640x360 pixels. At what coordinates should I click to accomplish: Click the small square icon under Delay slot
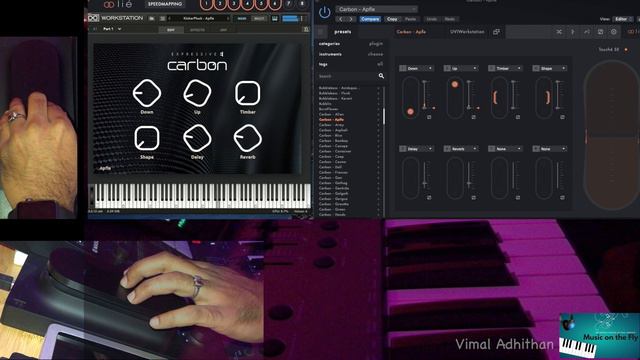click(429, 198)
